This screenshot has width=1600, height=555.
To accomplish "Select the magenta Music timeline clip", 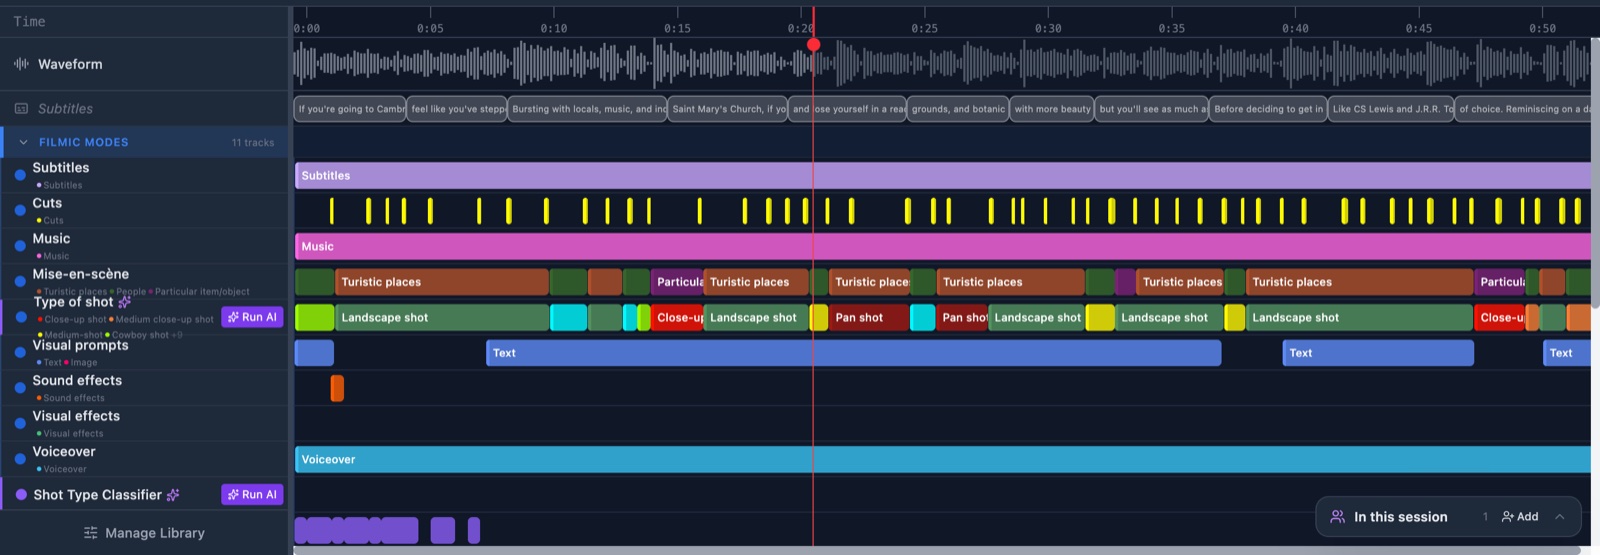I will tap(942, 246).
